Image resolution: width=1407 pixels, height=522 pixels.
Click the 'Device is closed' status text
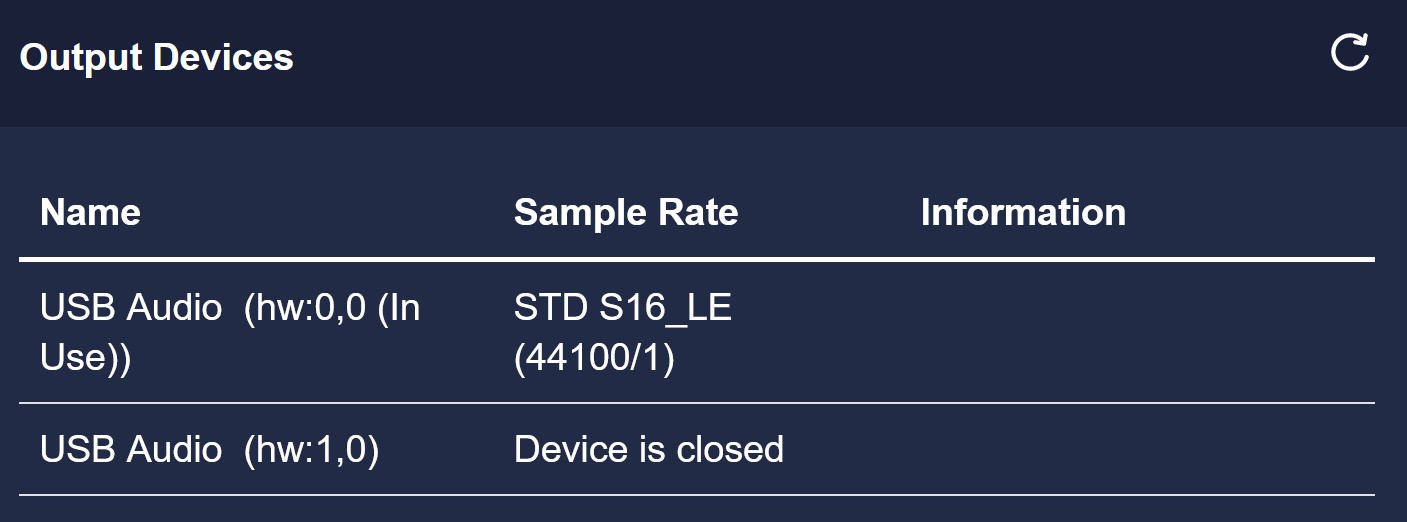(648, 449)
